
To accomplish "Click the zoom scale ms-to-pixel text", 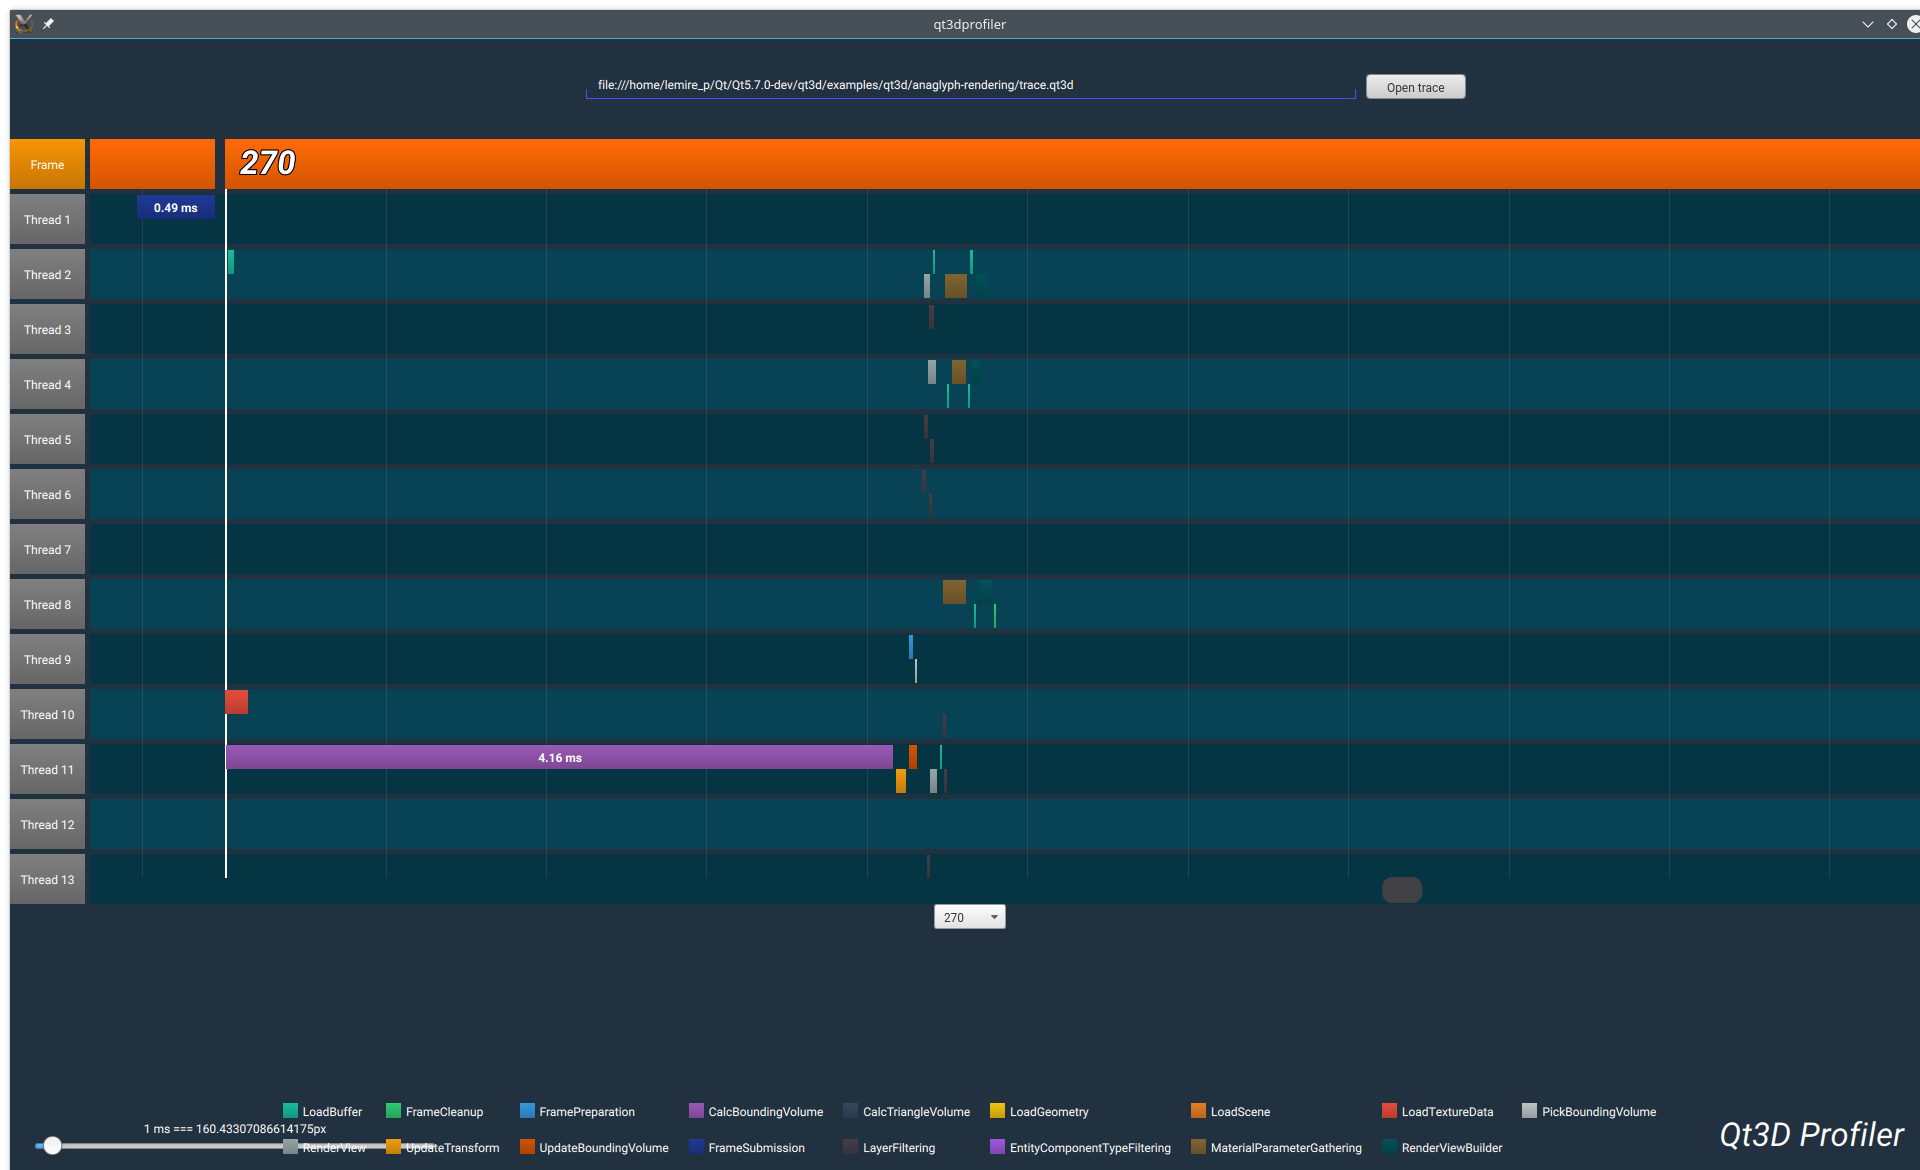I will [x=235, y=1129].
